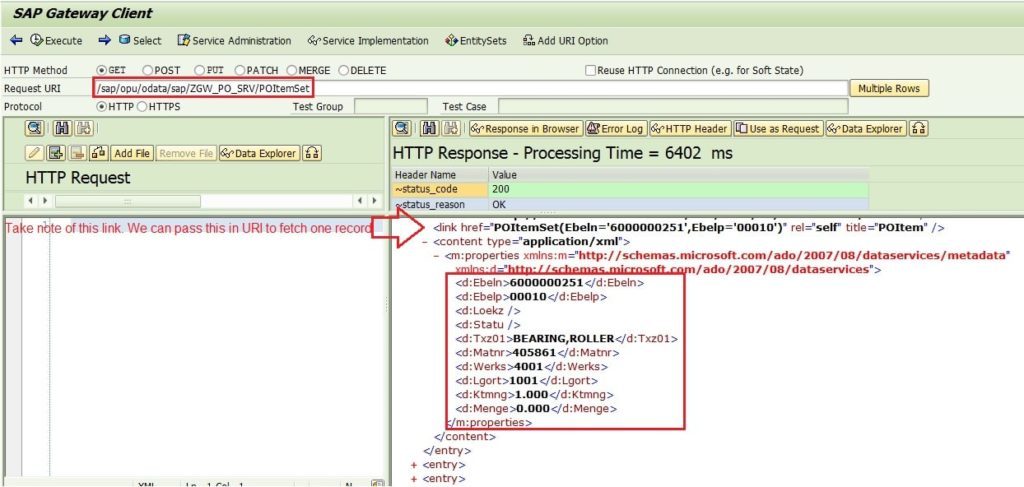This screenshot has width=1024, height=487.
Task: Click the insert row icon beside pencil
Action: [56, 153]
